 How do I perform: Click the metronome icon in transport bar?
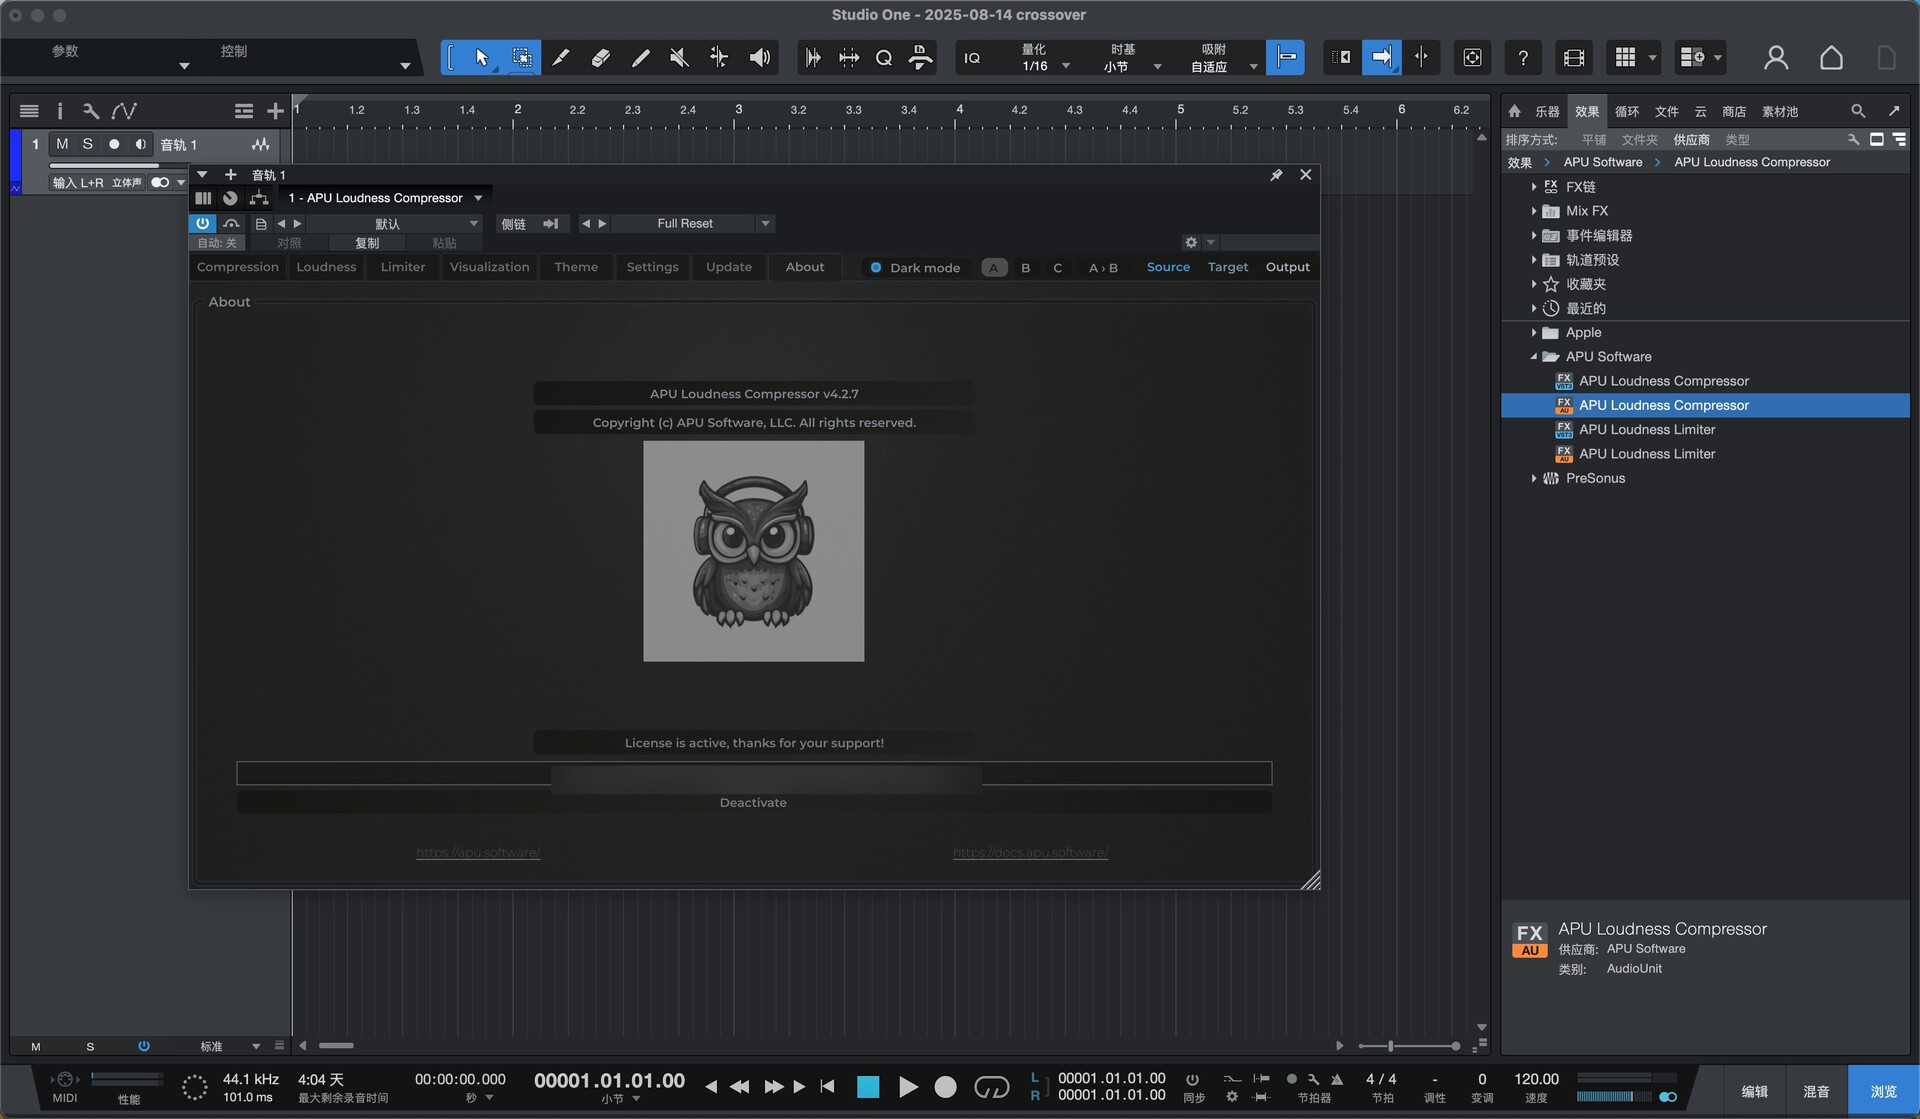pyautogui.click(x=1338, y=1079)
